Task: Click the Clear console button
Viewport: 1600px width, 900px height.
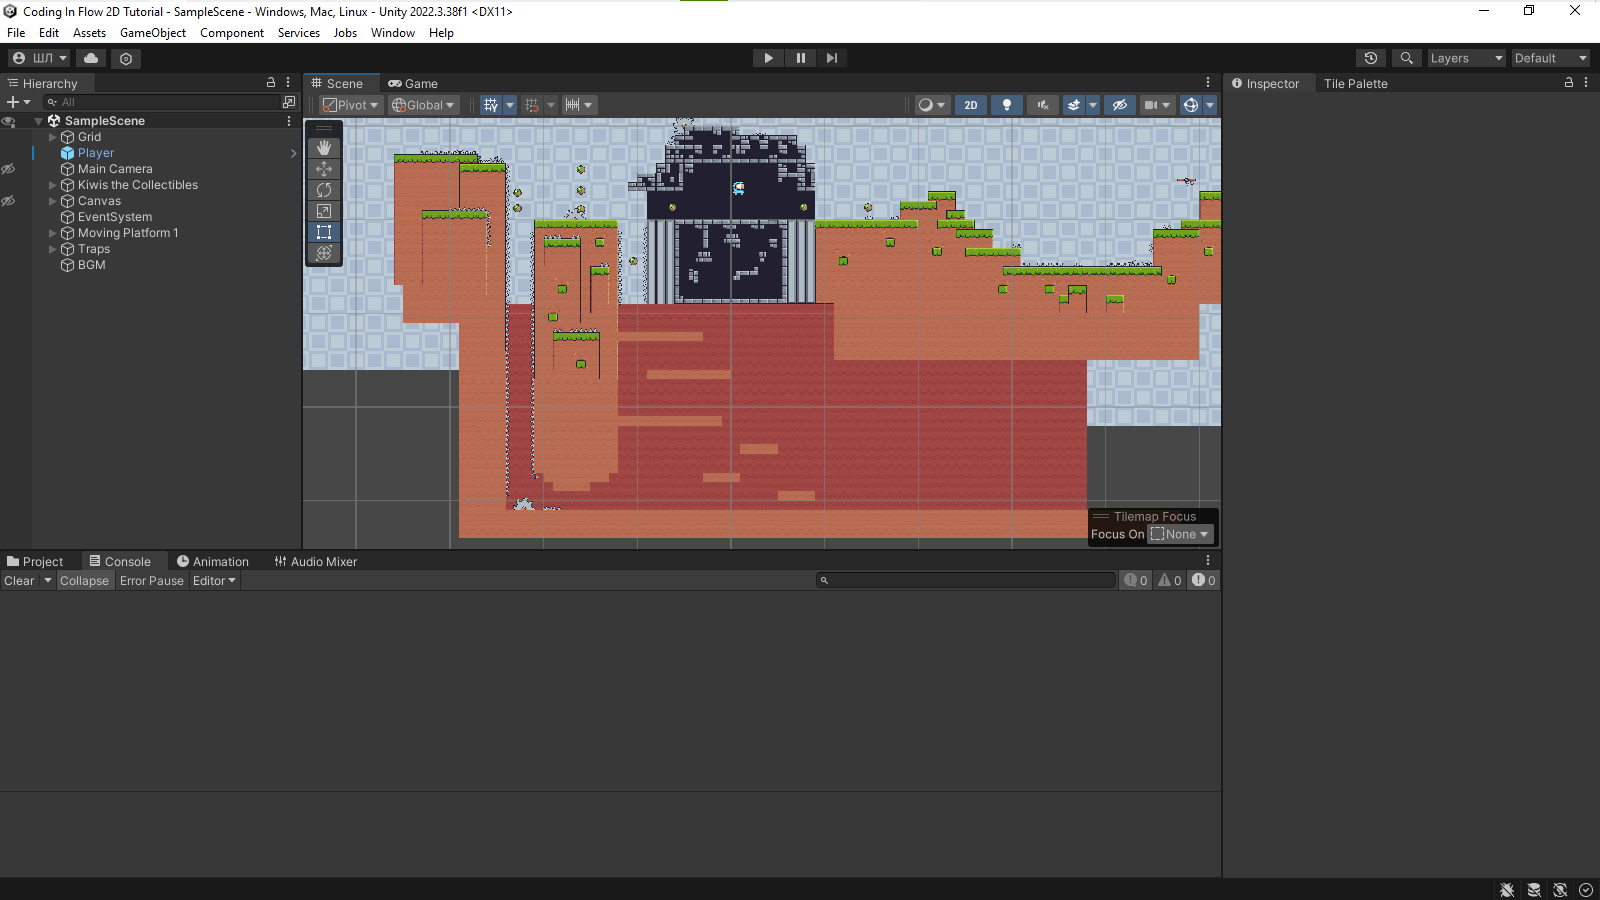Action: coord(19,581)
